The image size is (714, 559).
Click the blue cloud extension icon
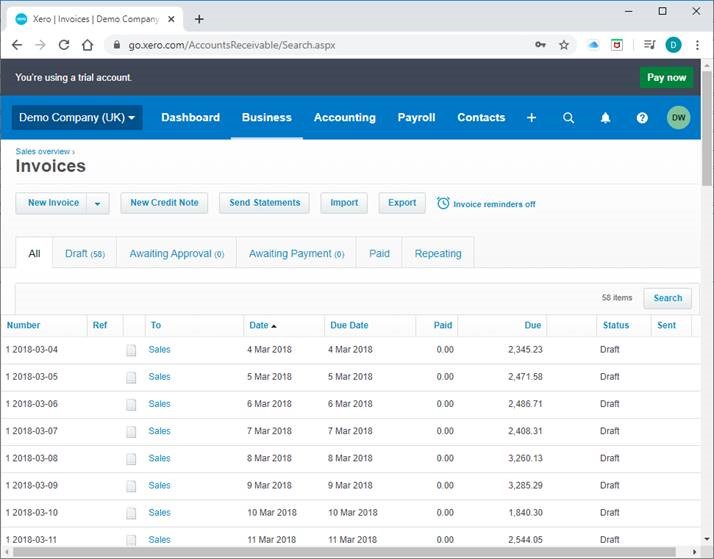point(593,45)
